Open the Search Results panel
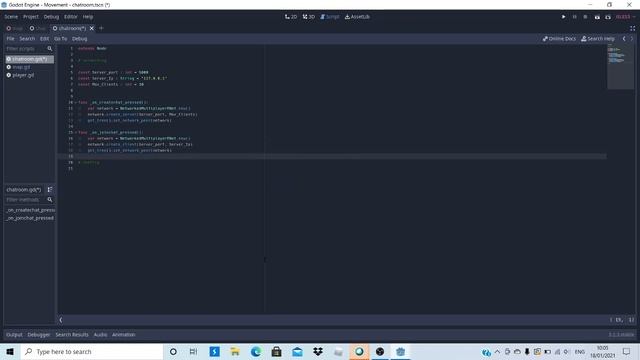Viewport: 640px width, 360px height. (72, 335)
